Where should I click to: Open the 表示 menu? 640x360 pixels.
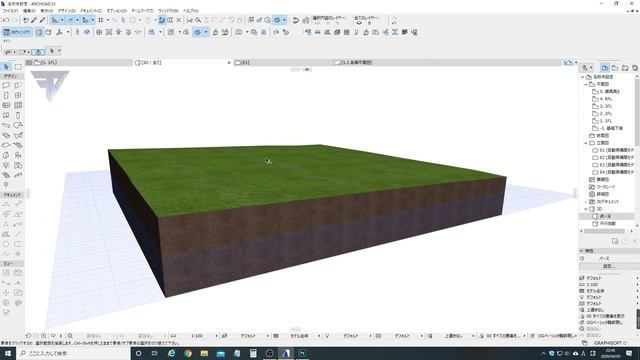(x=47, y=11)
